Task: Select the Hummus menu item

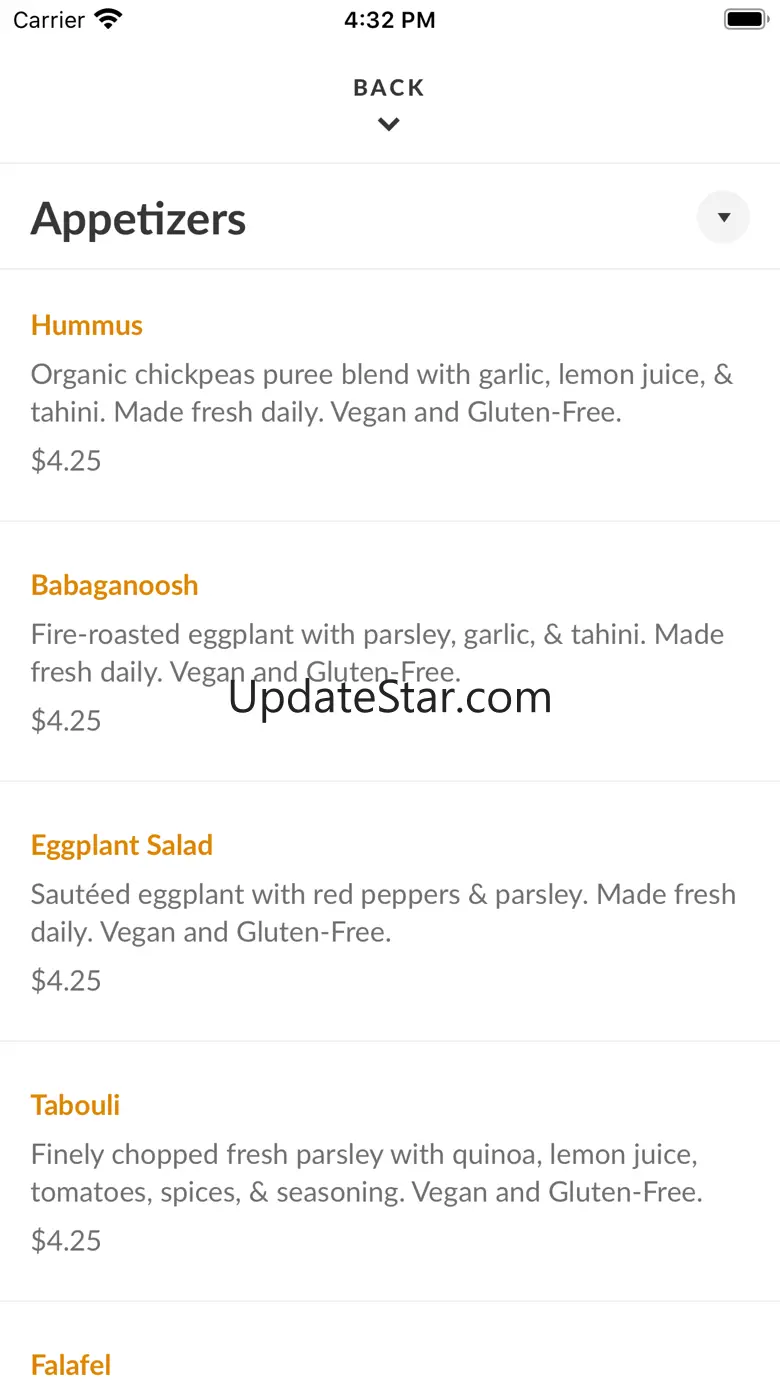Action: tap(87, 325)
